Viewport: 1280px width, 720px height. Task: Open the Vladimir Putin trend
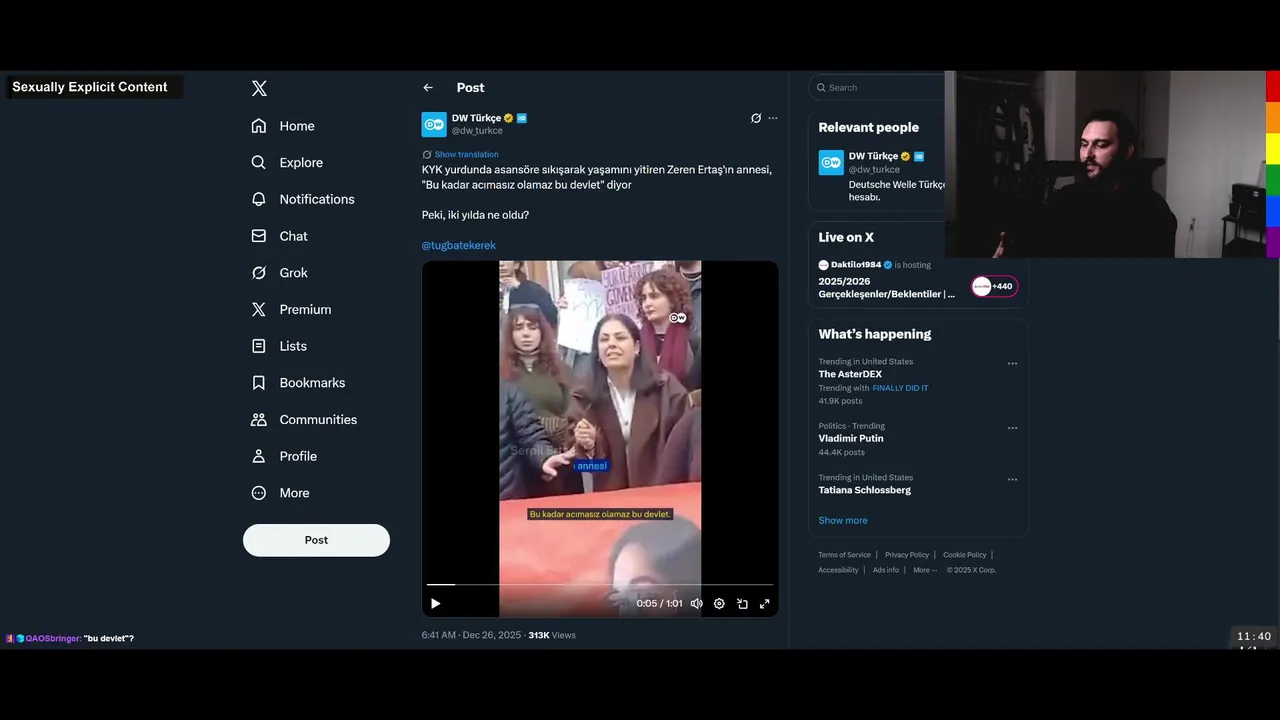[851, 438]
